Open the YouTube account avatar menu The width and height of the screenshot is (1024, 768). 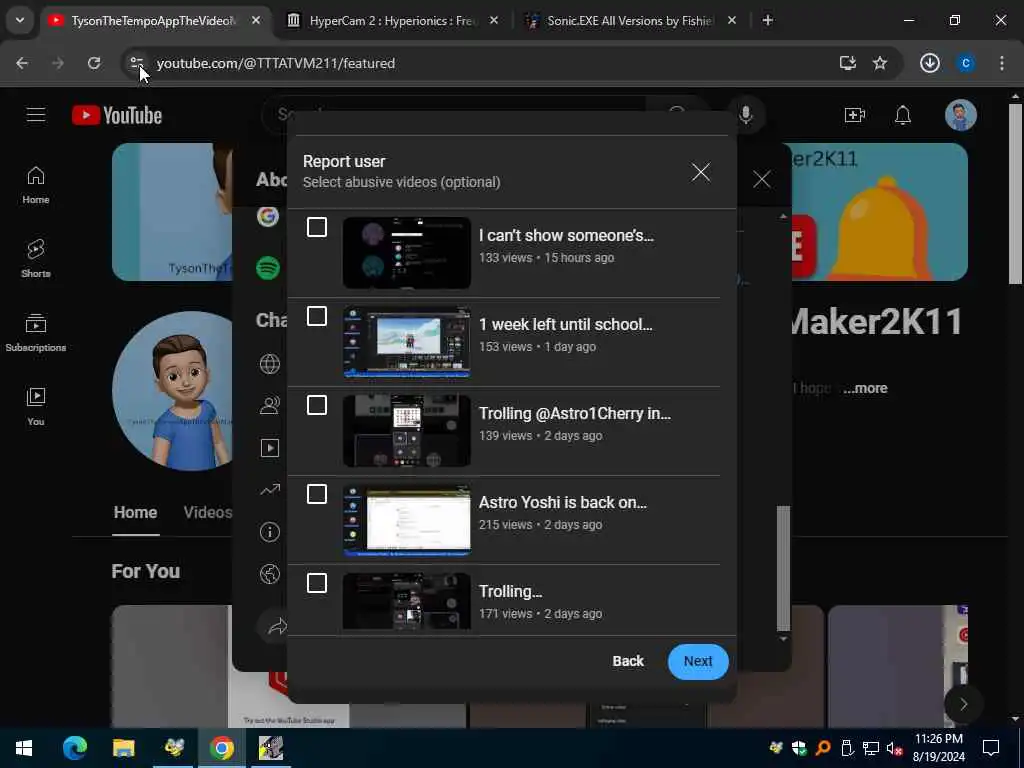(961, 116)
